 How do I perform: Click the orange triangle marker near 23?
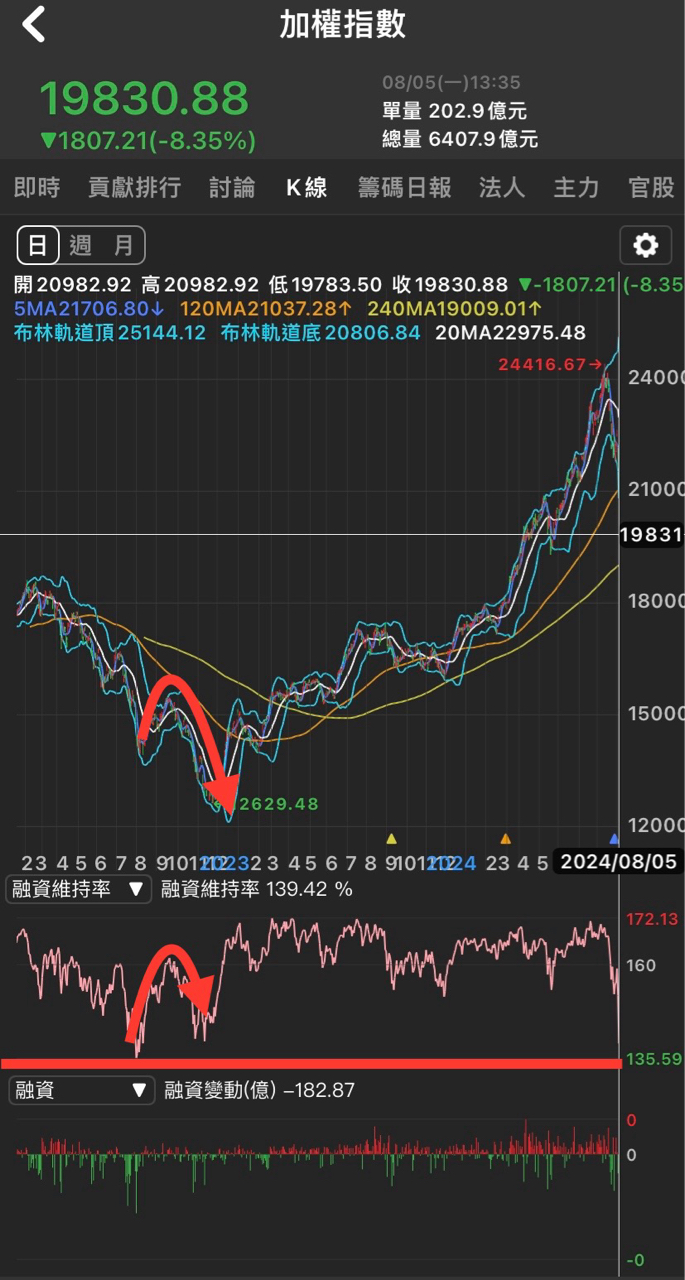pos(506,838)
